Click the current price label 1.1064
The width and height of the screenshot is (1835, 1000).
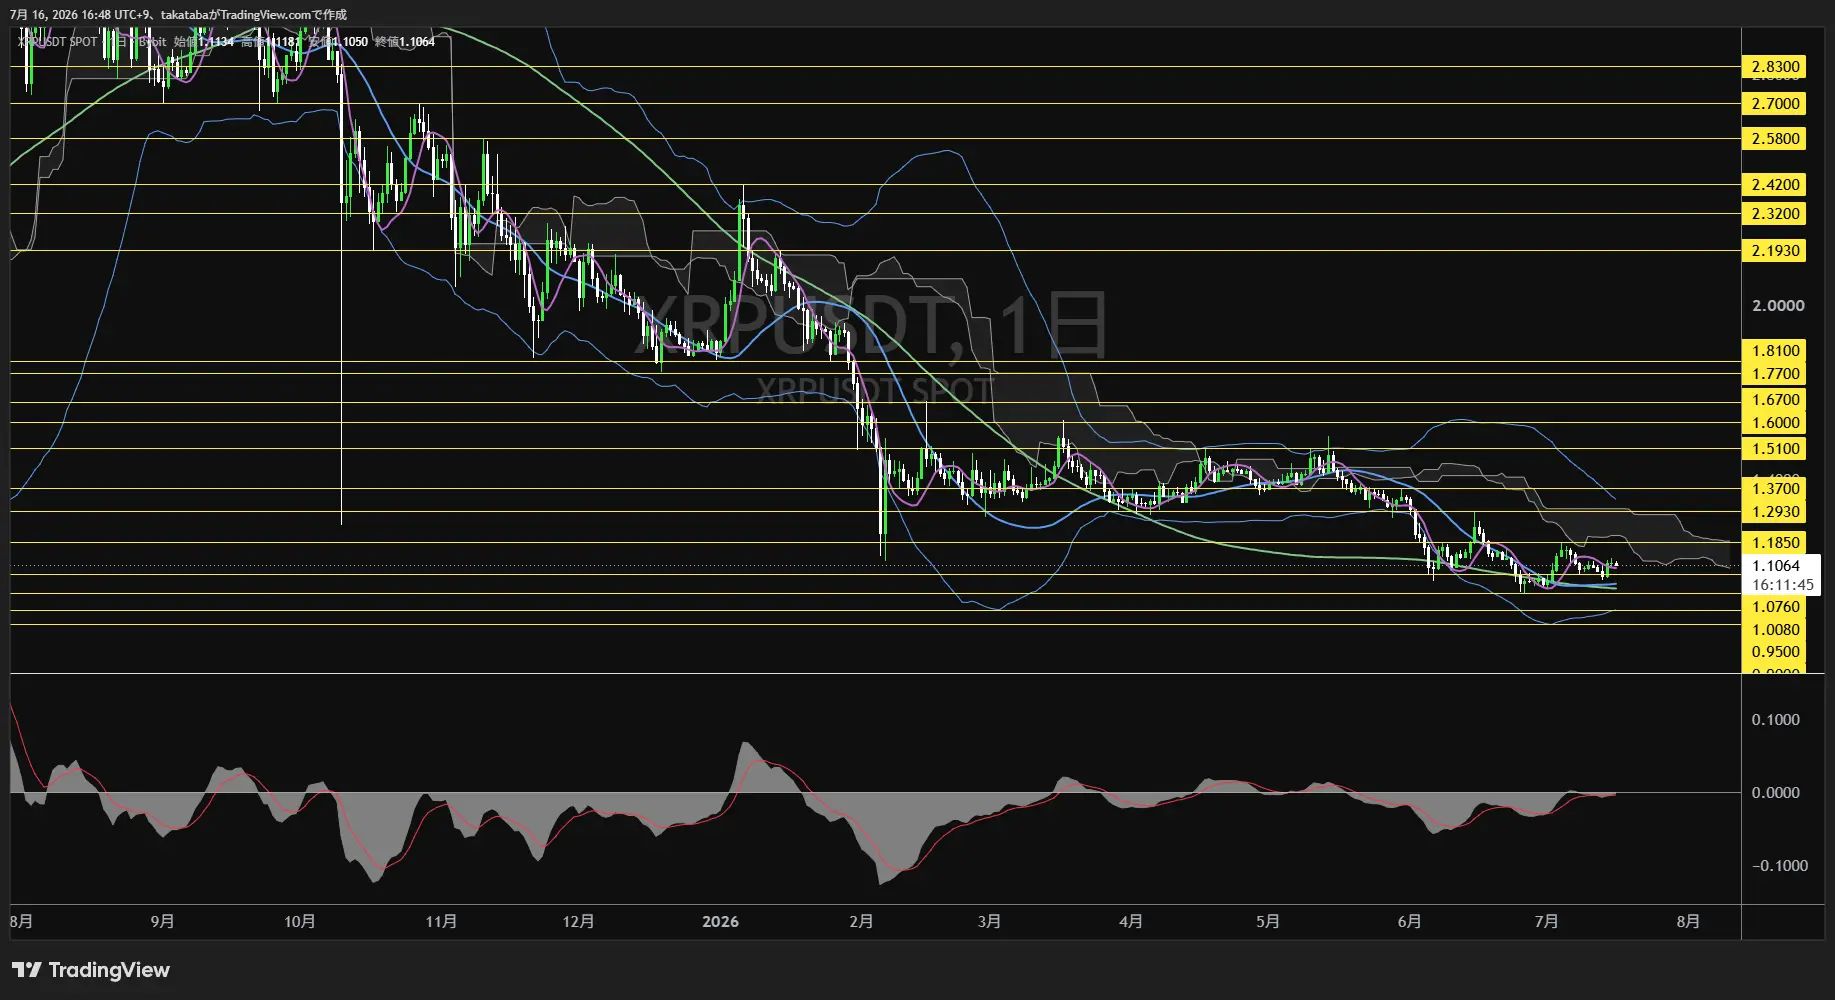click(1776, 565)
